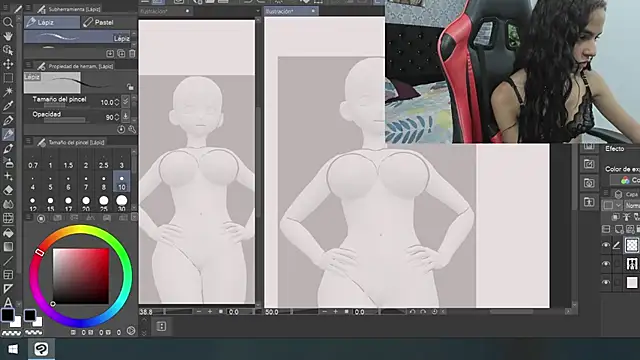Open the brush size dynamics dropdown
The width and height of the screenshot is (640, 360).
pos(125,101)
